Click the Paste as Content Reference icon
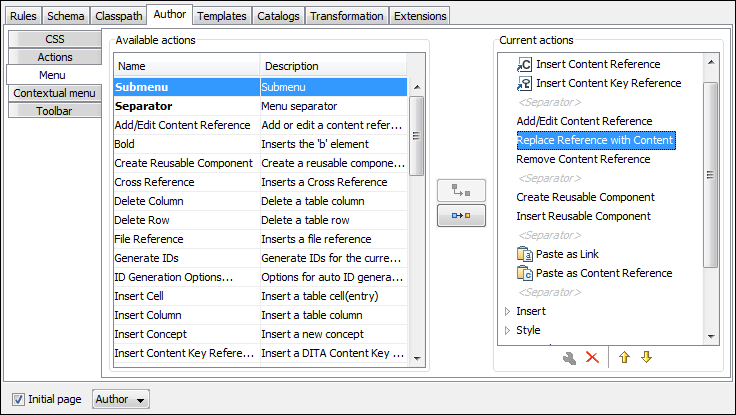 pyautogui.click(x=525, y=273)
